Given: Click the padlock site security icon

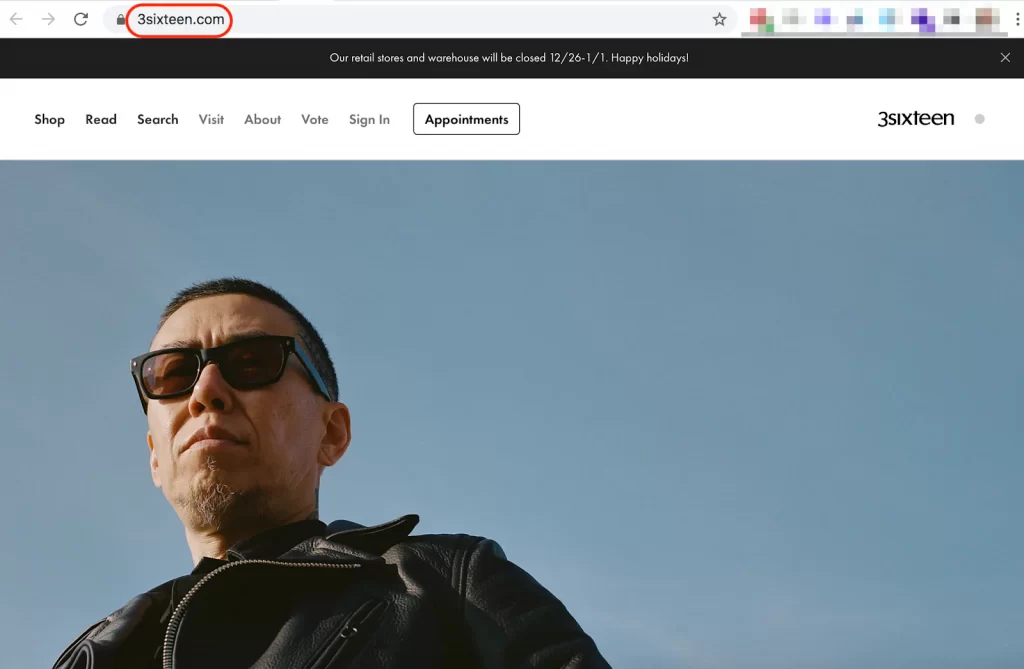Looking at the screenshot, I should [121, 20].
